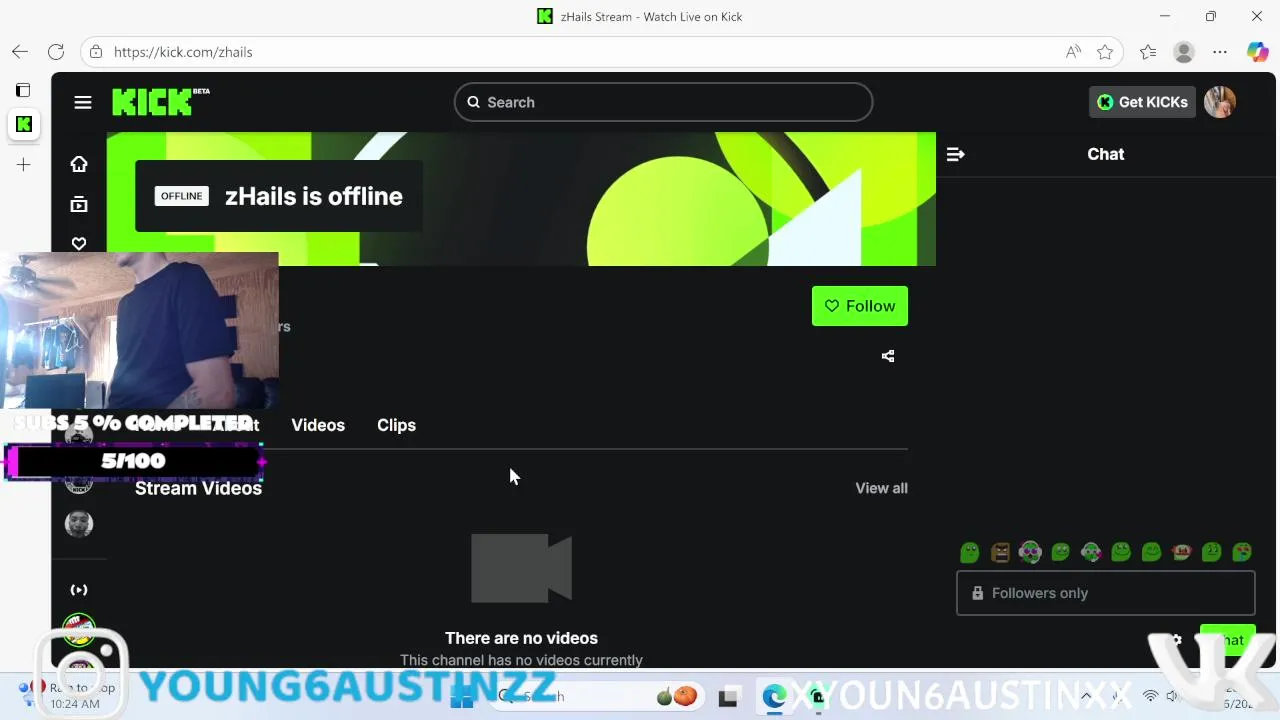The image size is (1280, 720).
Task: Open recommended channel with grayscale face avatar
Action: [79, 523]
